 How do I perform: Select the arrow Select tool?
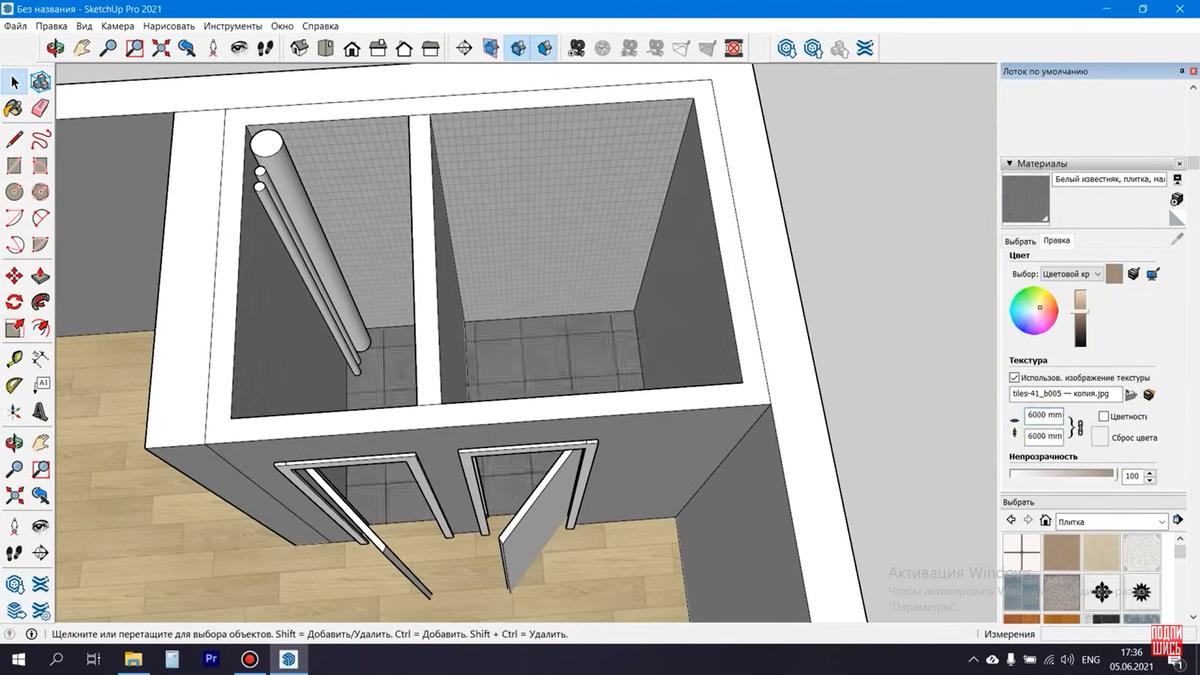point(14,82)
